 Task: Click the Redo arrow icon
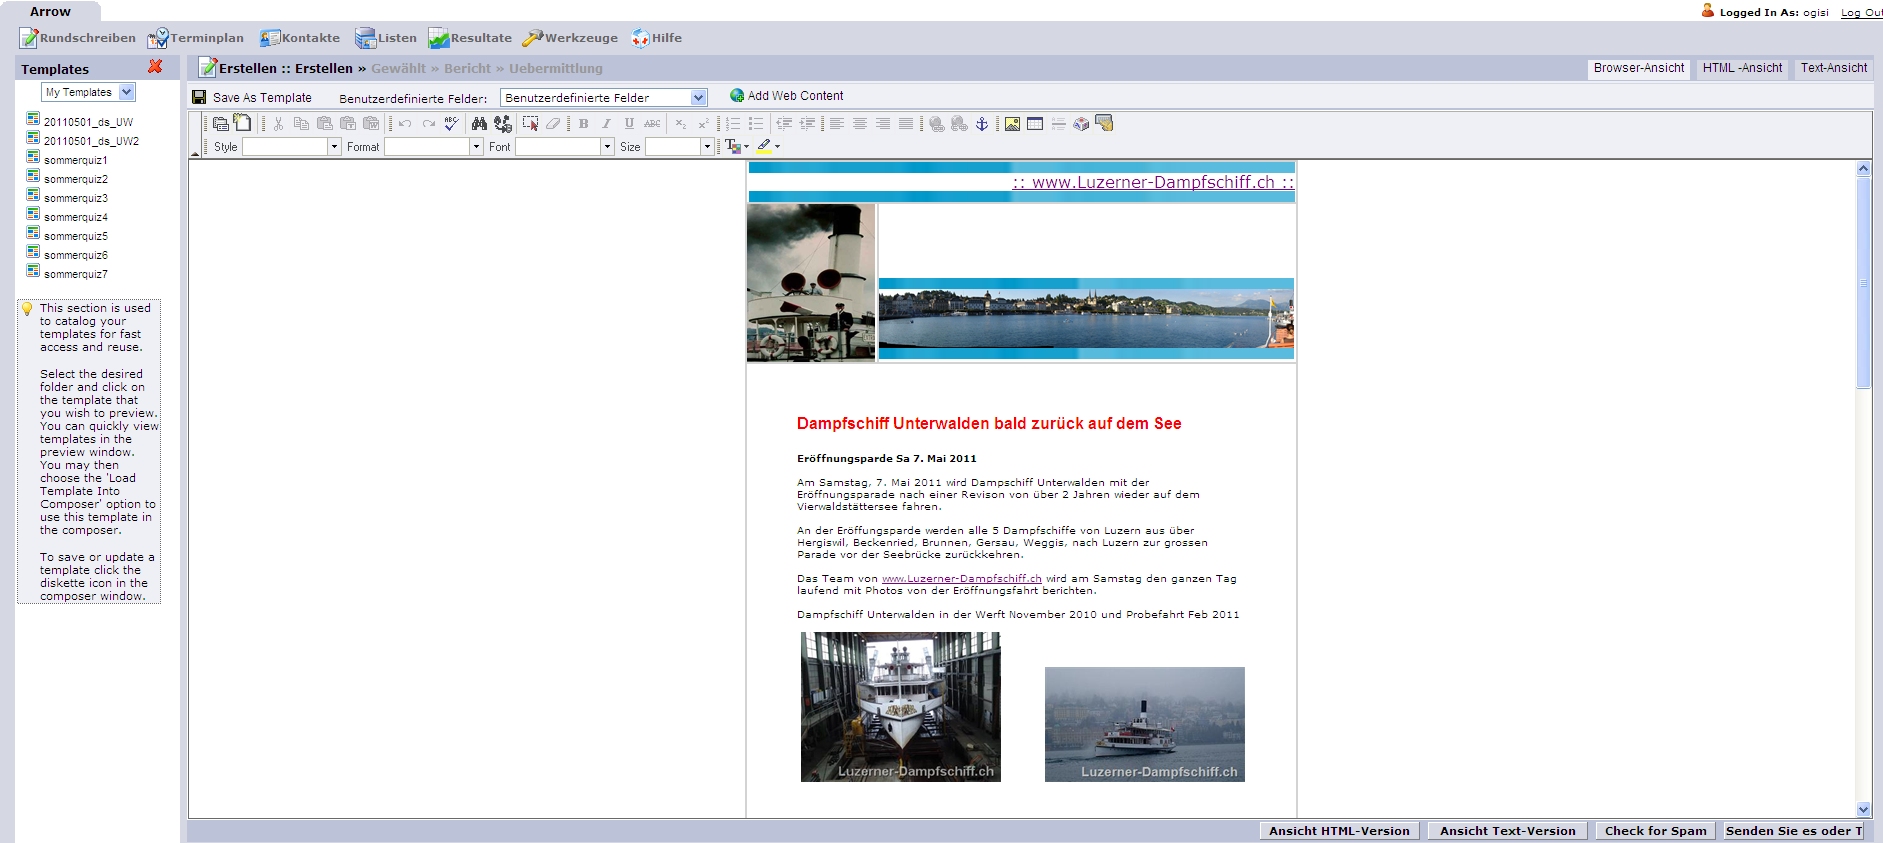click(429, 124)
